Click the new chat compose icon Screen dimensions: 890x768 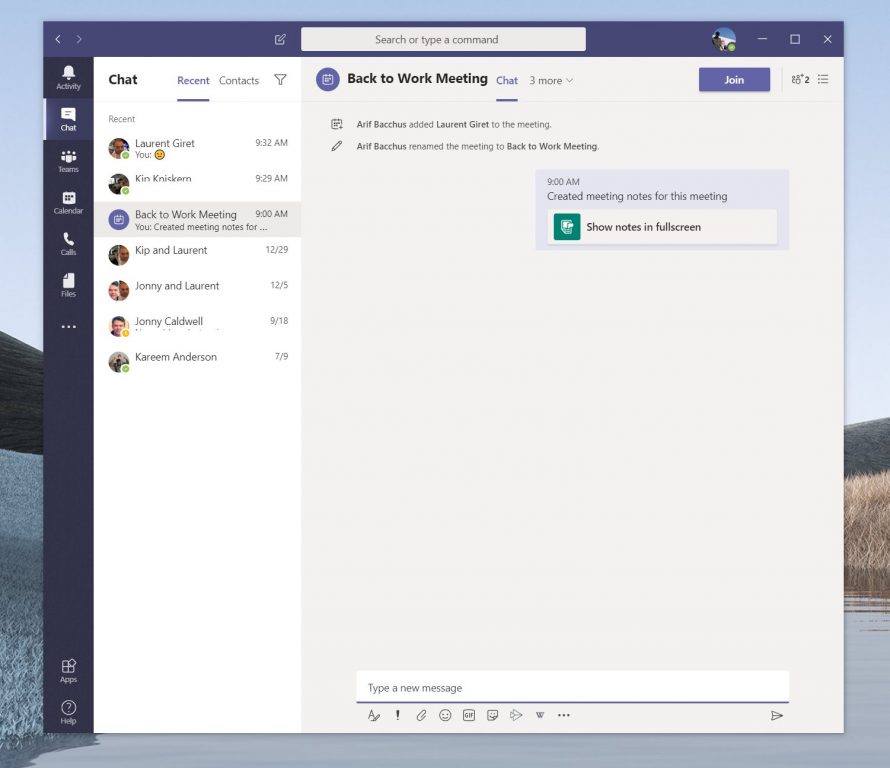pos(280,40)
